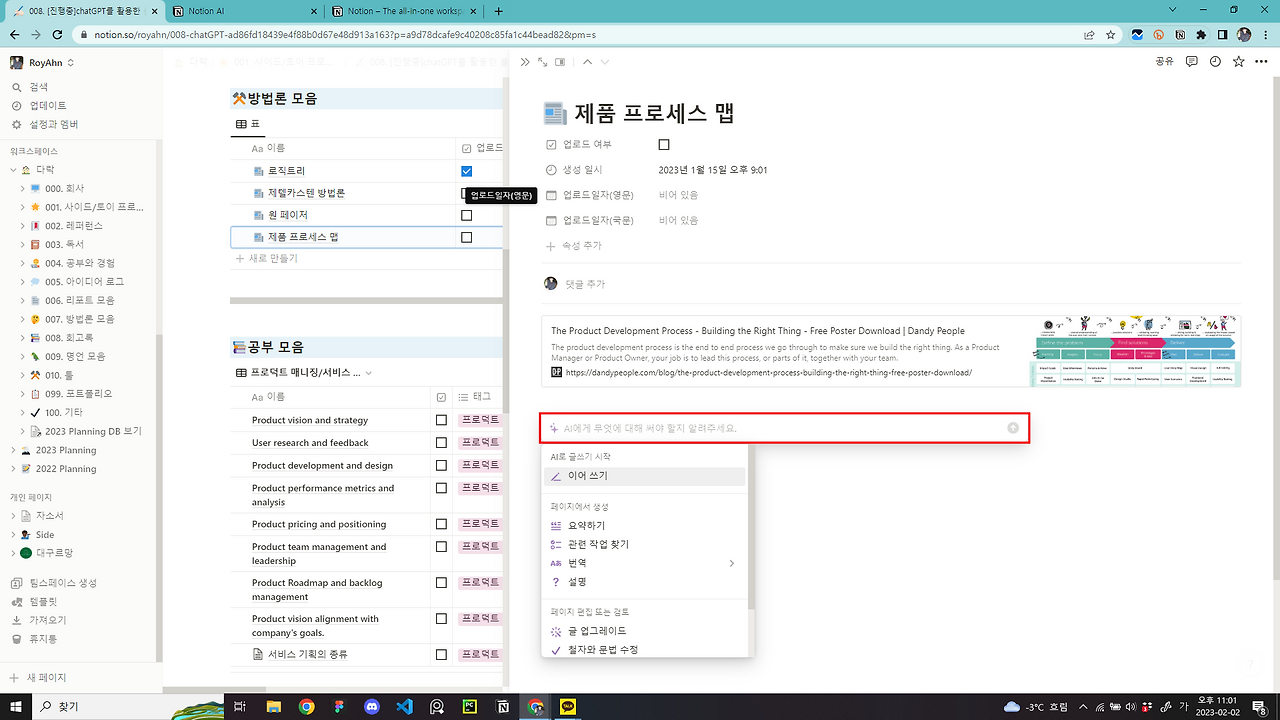Expand the 000. 회사 page
The height and width of the screenshot is (720, 1280).
(x=22, y=188)
